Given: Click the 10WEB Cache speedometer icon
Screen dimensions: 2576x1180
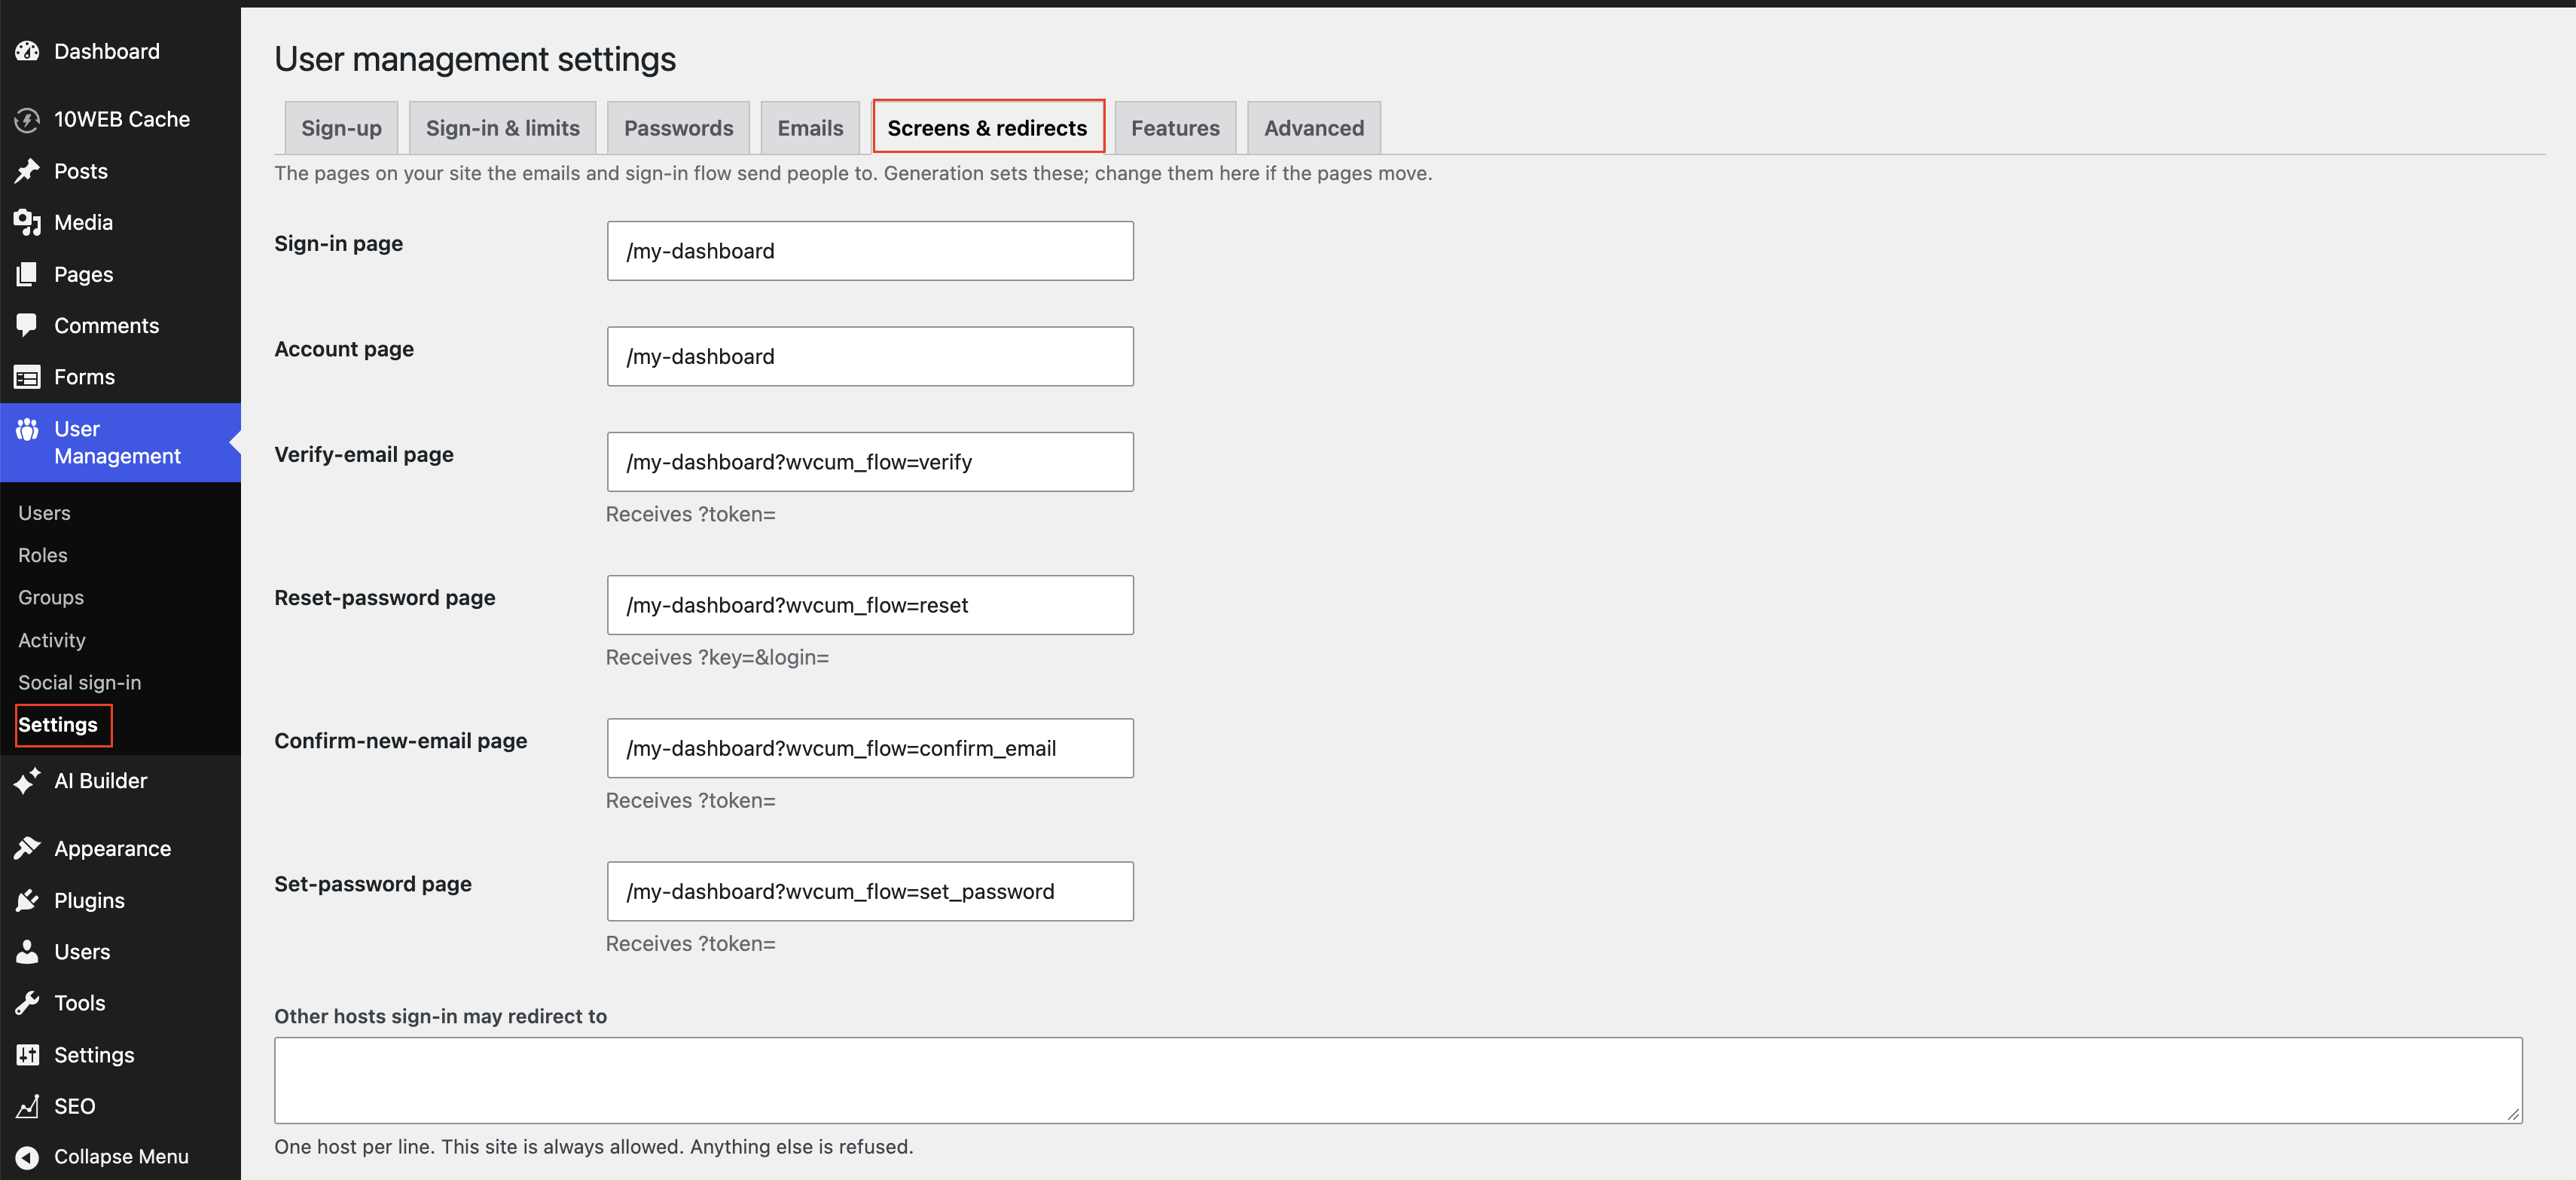Looking at the screenshot, I should point(27,120).
